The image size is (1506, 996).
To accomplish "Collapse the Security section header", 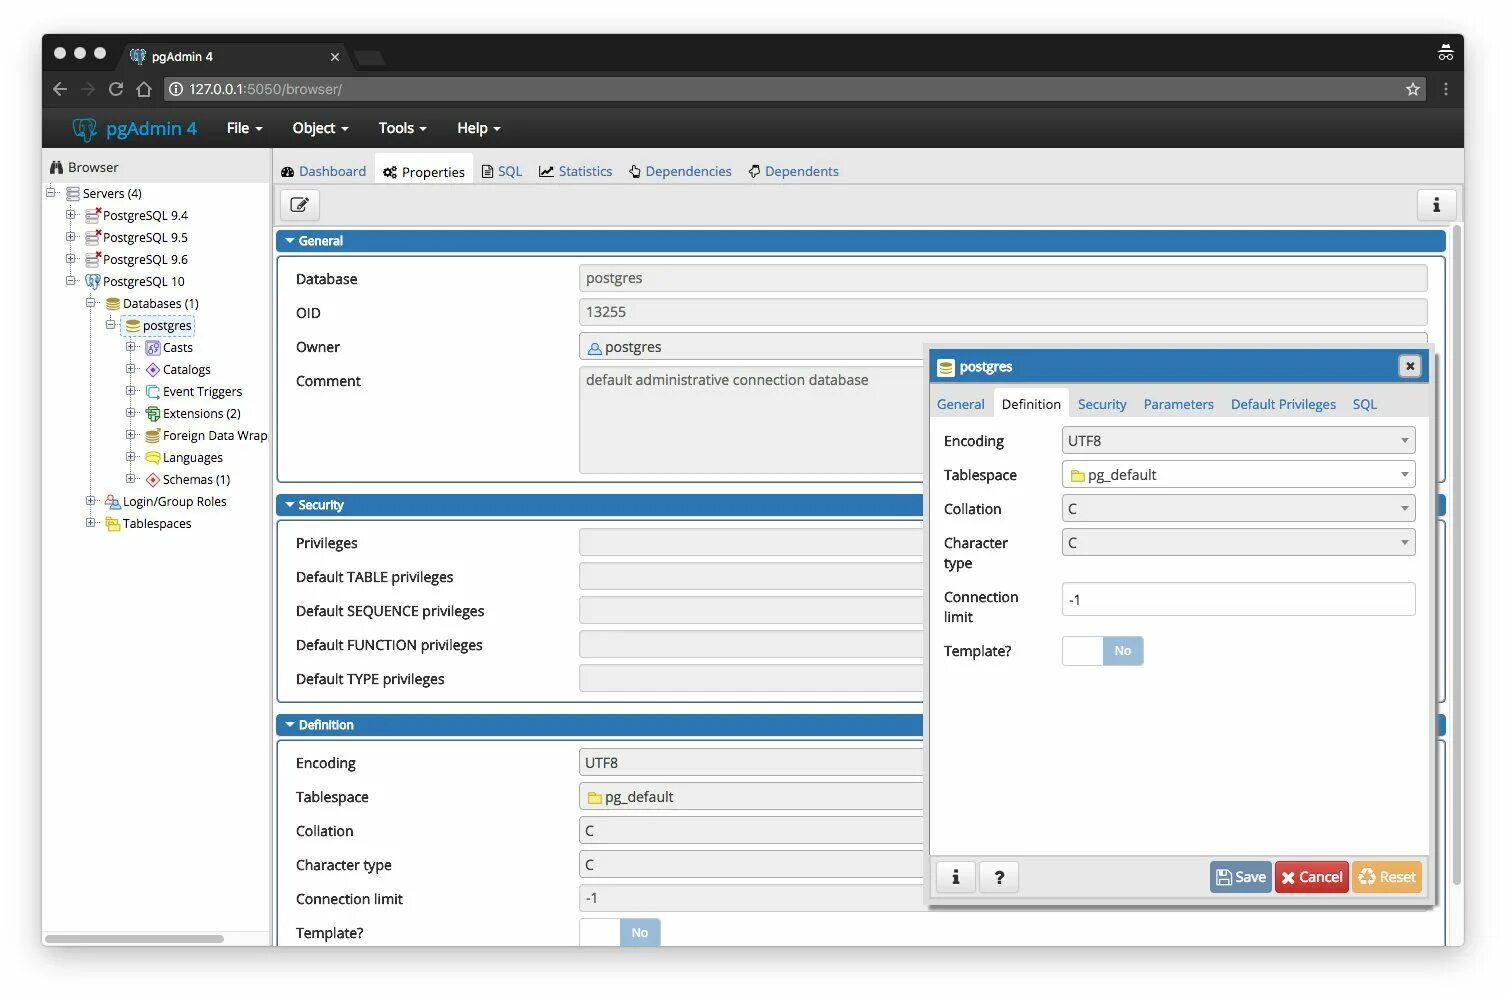I will 600,505.
